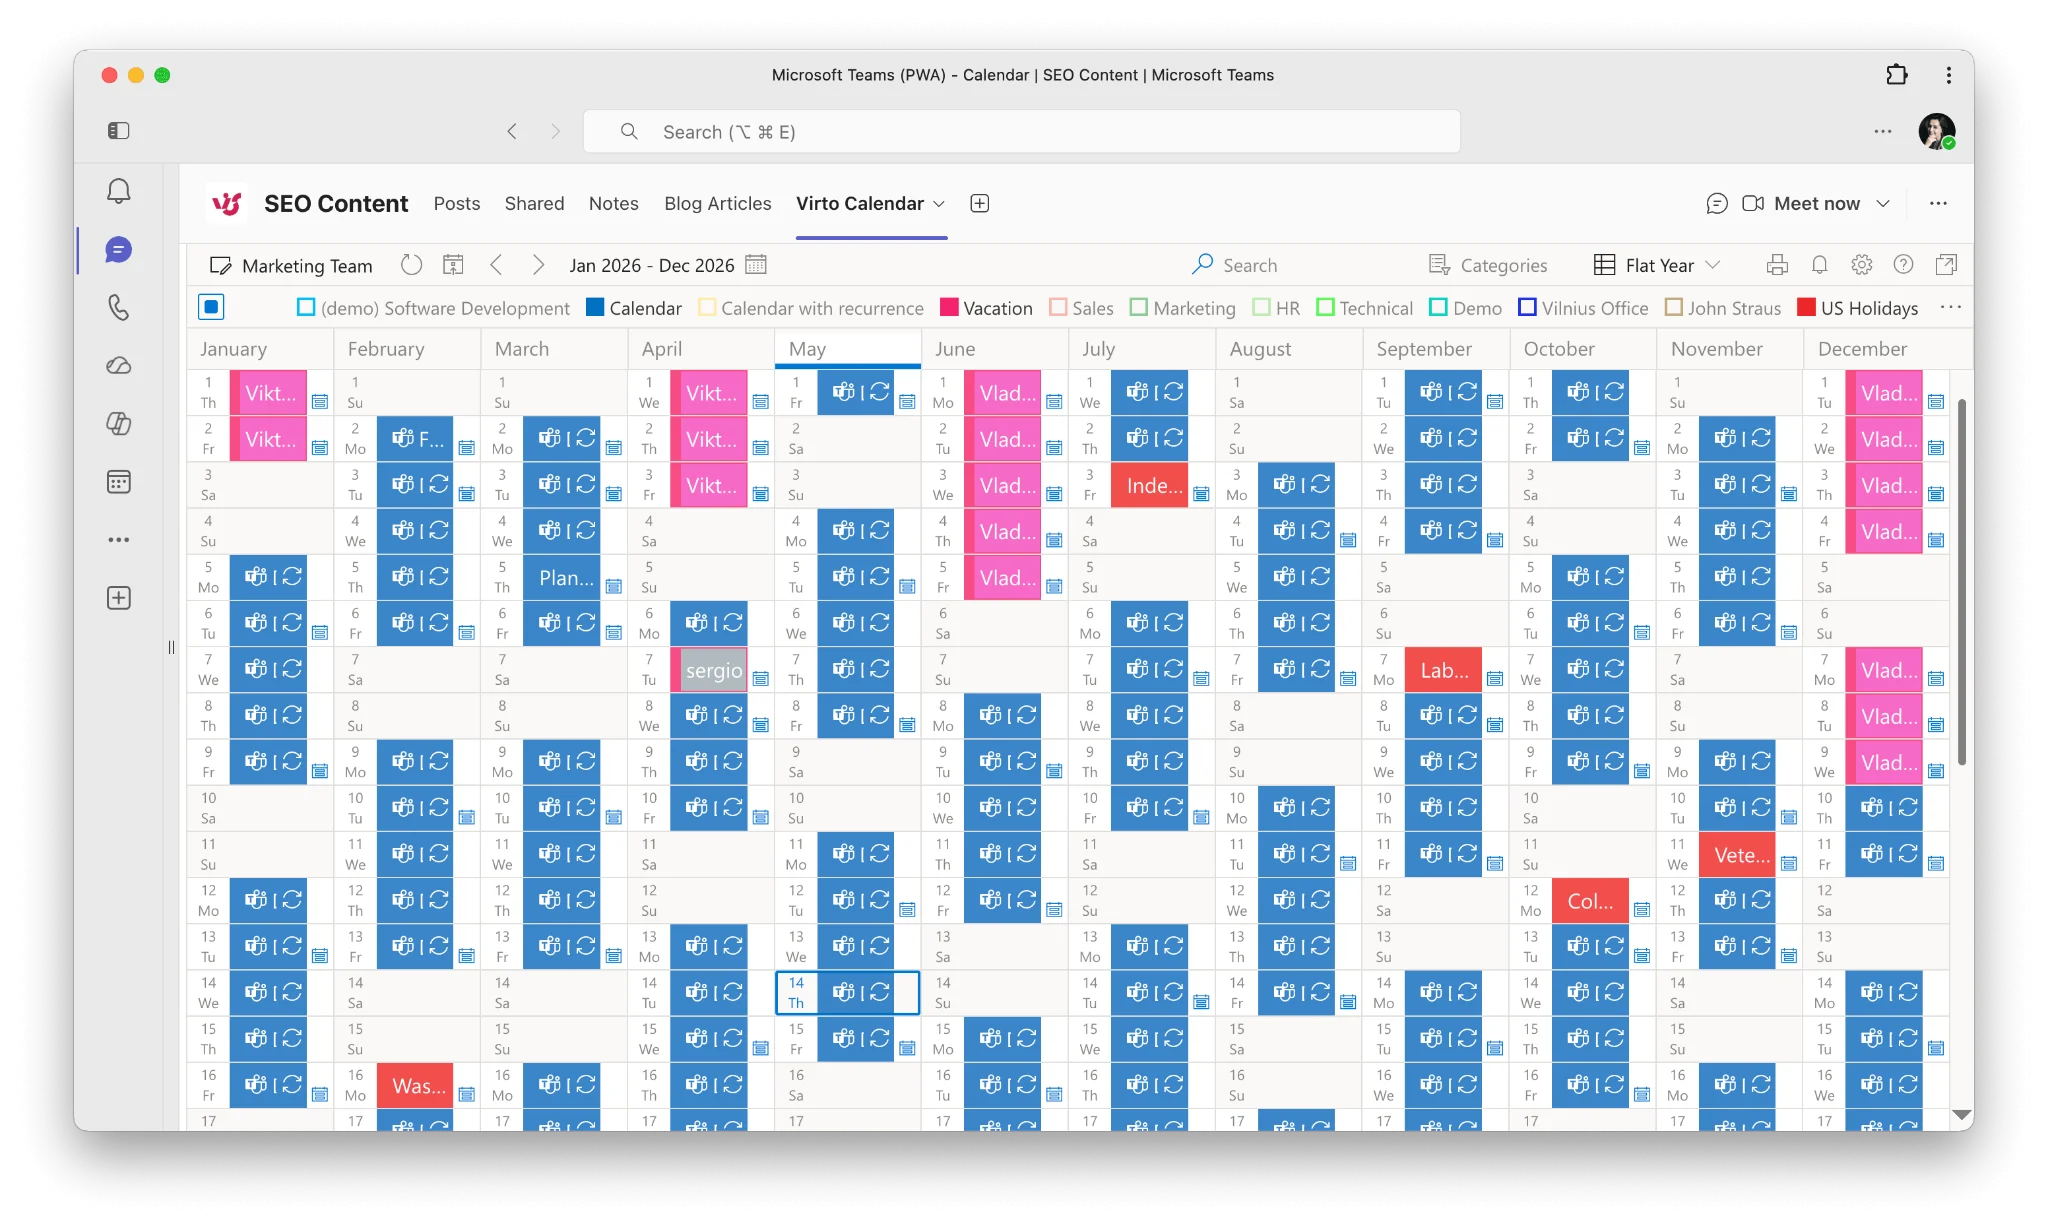Toggle the HR calendar checkbox
Image resolution: width=2048 pixels, height=1229 pixels.
coord(1261,308)
